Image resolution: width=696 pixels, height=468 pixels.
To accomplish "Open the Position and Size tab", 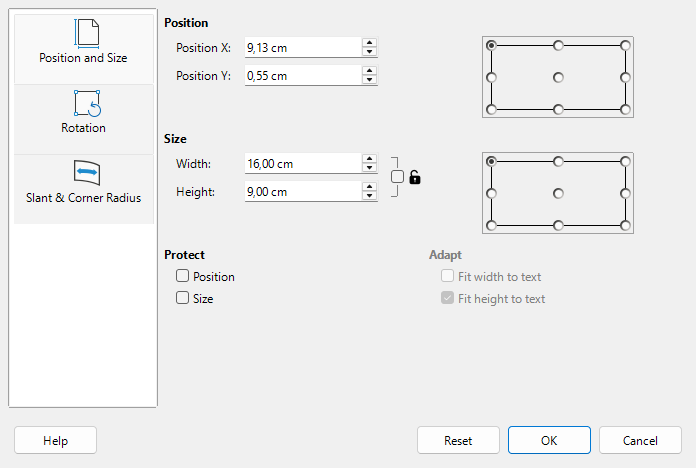I will click(x=83, y=49).
